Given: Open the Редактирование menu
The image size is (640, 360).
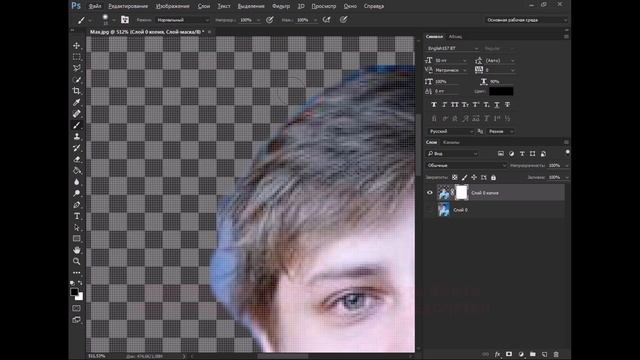Looking at the screenshot, I should click(128, 6).
